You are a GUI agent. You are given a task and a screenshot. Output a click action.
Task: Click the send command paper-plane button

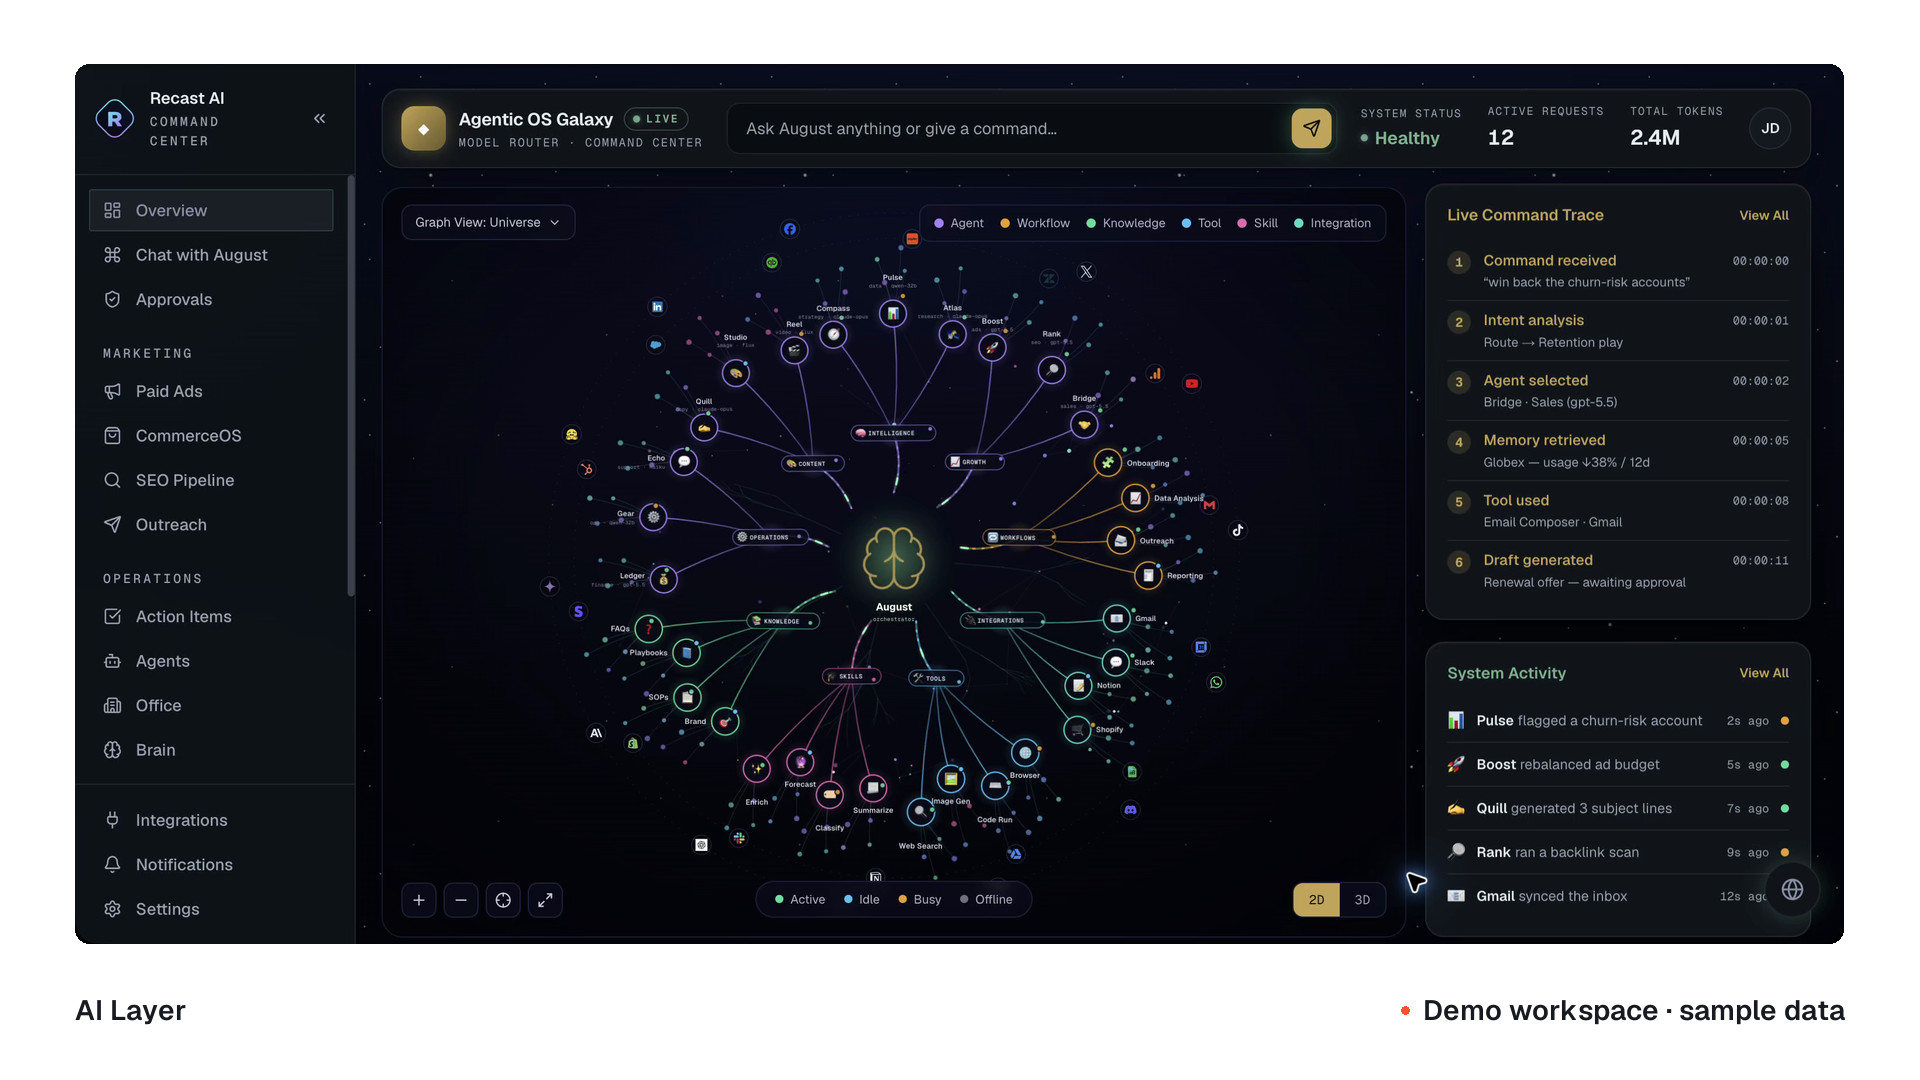(1311, 129)
